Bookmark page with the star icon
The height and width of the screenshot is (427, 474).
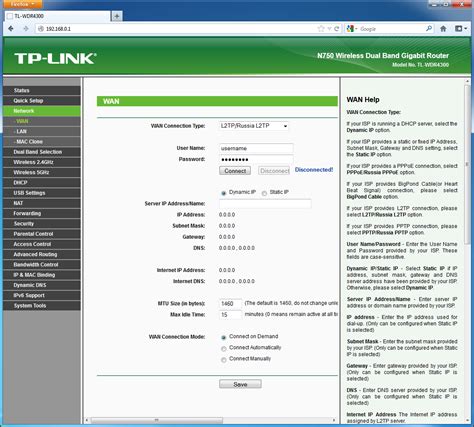pos(321,29)
